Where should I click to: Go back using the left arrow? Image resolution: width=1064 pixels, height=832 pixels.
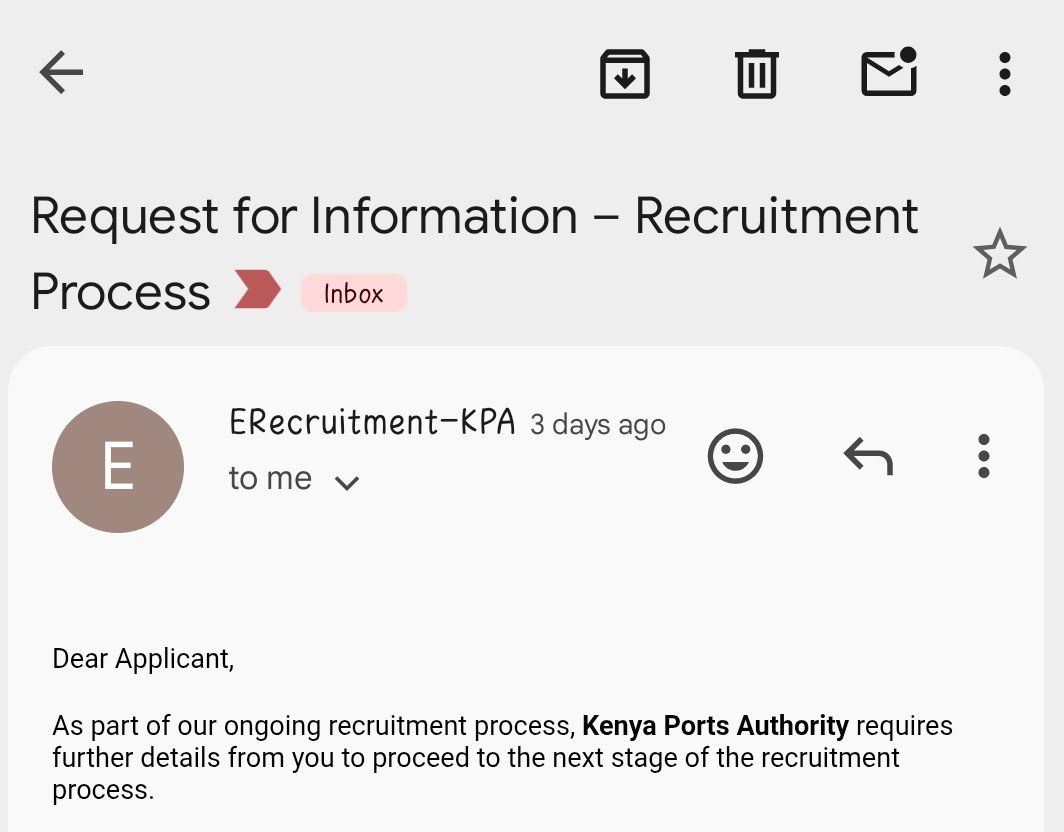tap(61, 73)
